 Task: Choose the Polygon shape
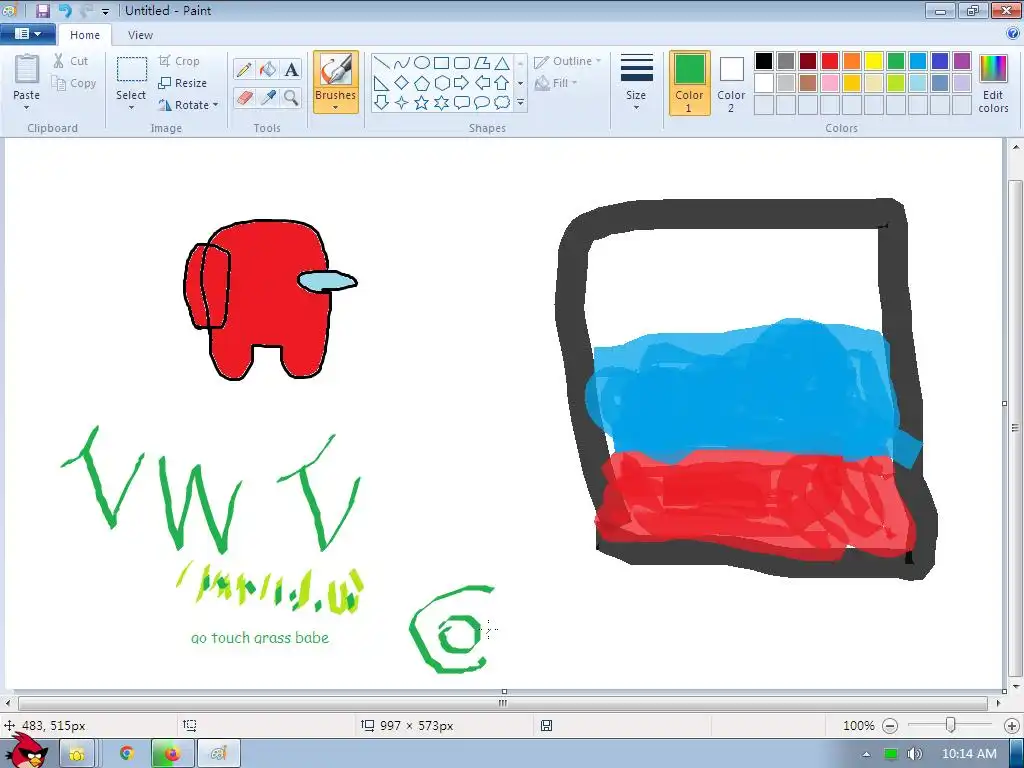pos(482,63)
